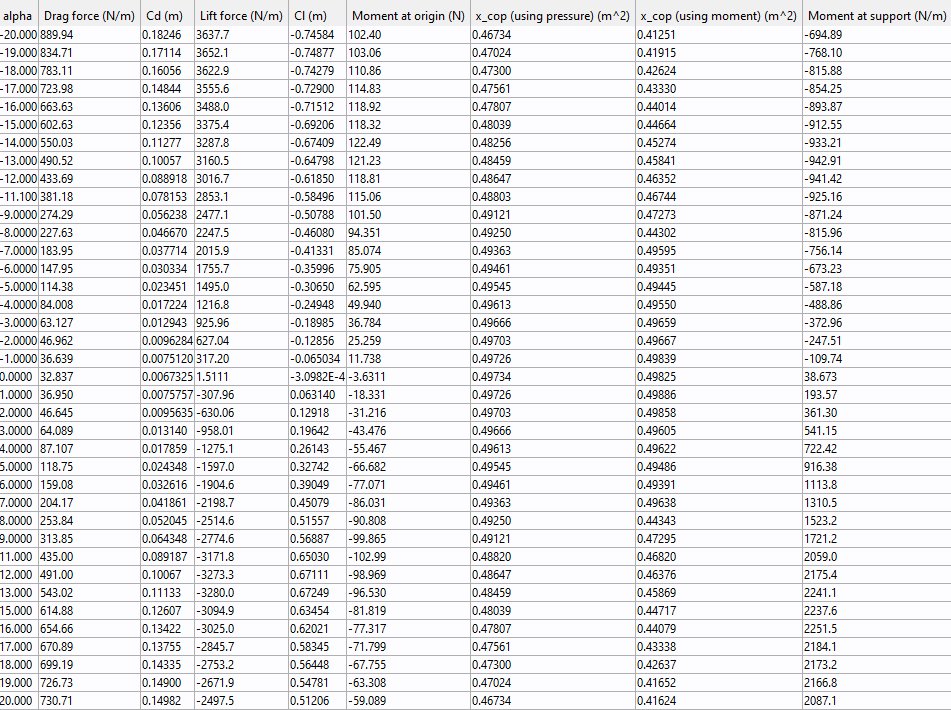Click Cl value -0.67409
Image resolution: width=951 pixels, height=710 pixels.
[318, 143]
